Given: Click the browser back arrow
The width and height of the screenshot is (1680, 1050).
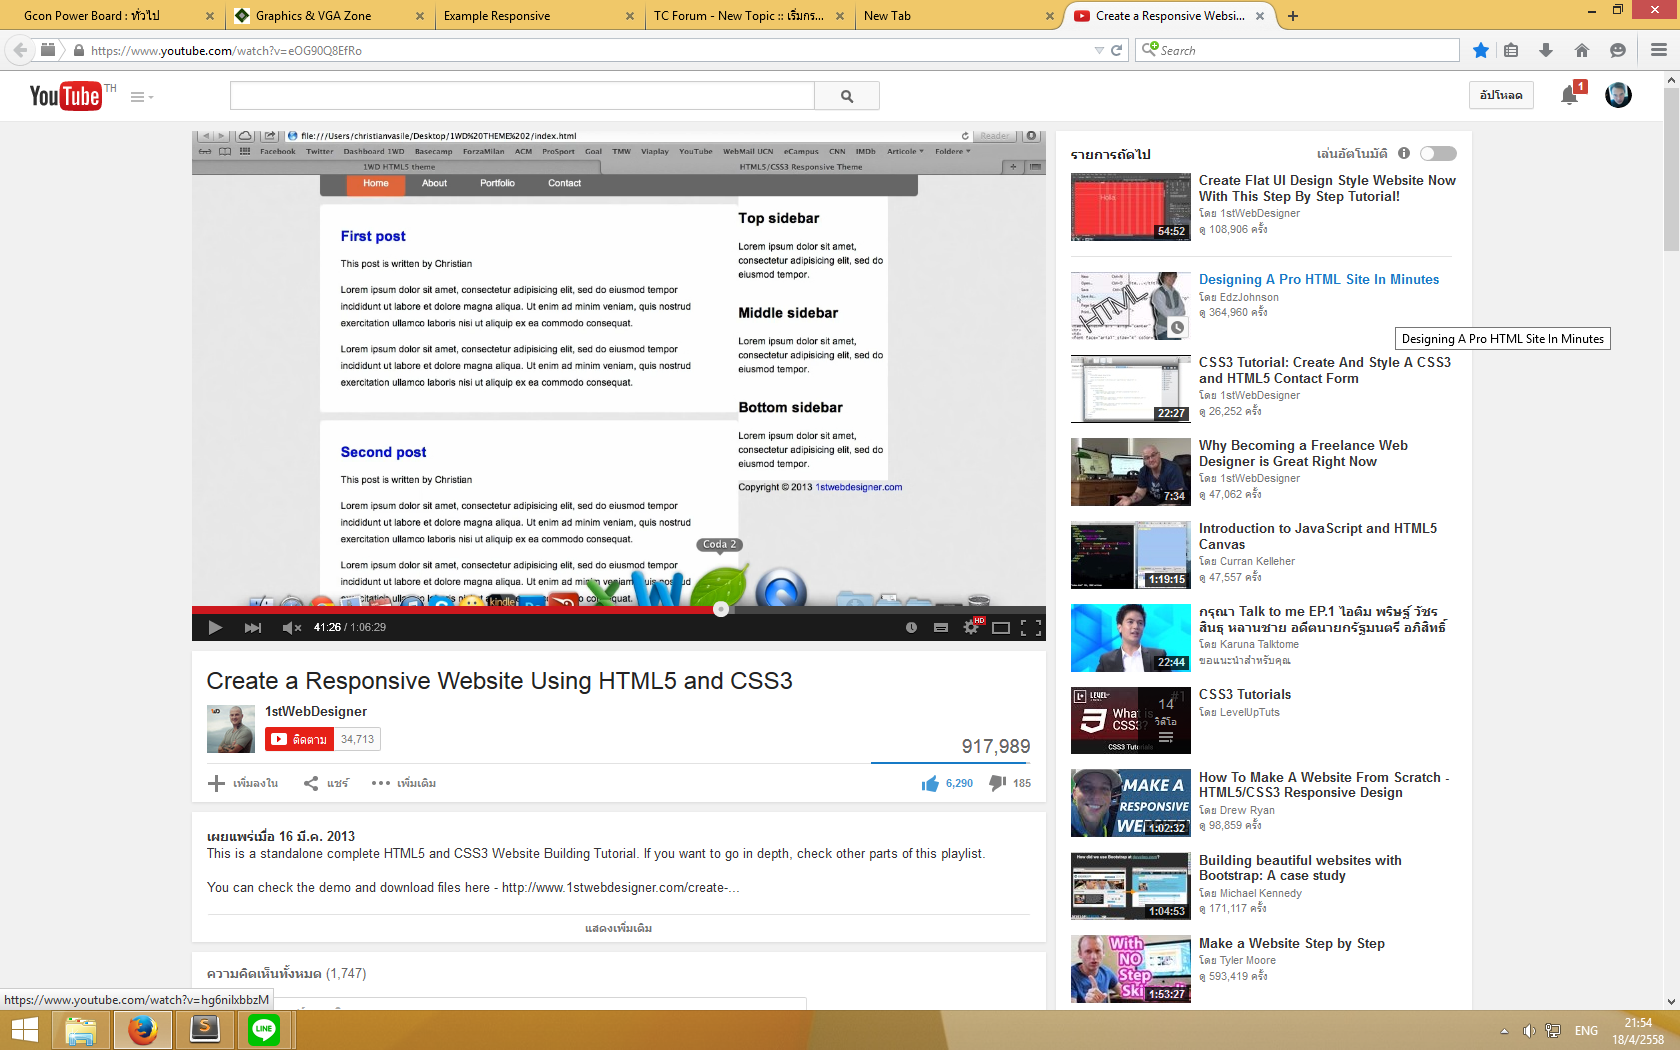Looking at the screenshot, I should click(x=20, y=50).
